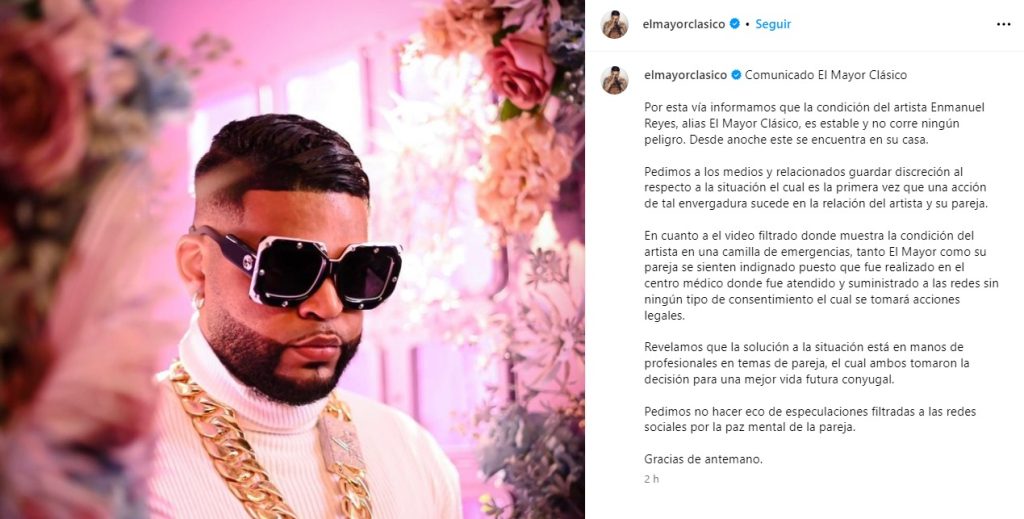The image size is (1024, 519).
Task: Click the elmayorclasico username in the caption
Action: pos(685,75)
